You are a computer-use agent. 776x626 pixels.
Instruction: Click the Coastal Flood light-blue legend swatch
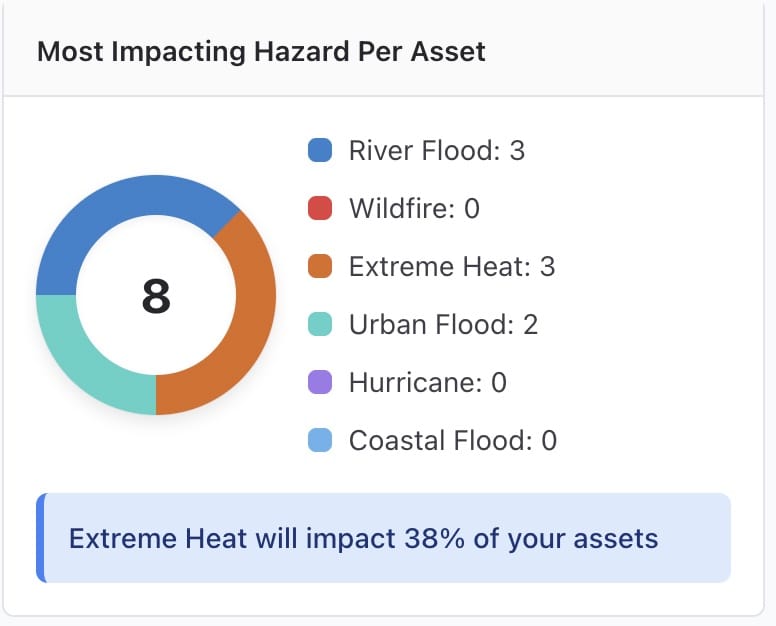(320, 441)
